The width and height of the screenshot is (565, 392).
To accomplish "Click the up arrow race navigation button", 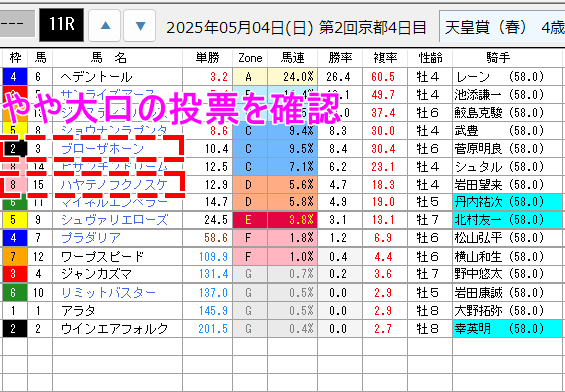I will click(x=105, y=26).
